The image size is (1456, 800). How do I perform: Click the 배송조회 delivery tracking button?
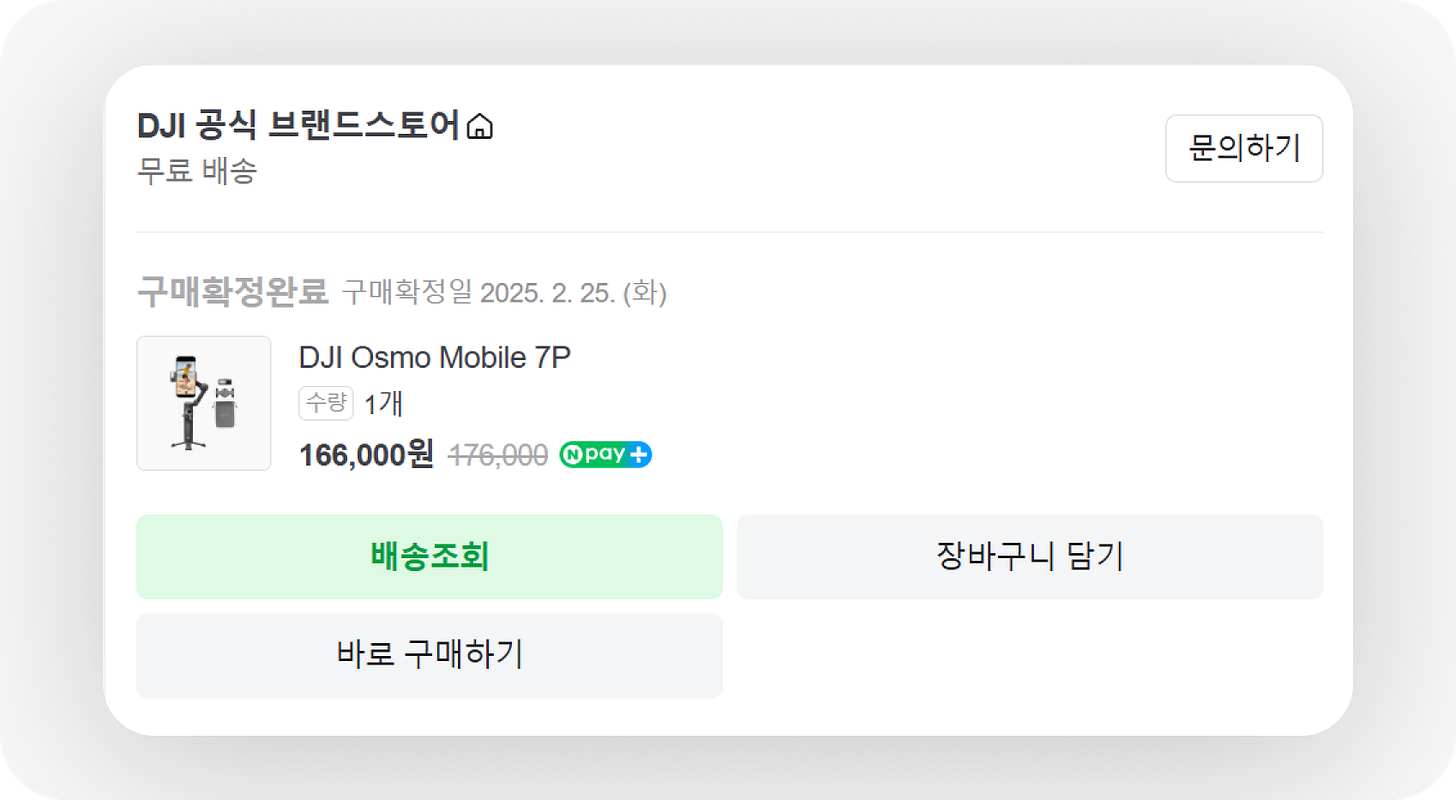click(429, 557)
